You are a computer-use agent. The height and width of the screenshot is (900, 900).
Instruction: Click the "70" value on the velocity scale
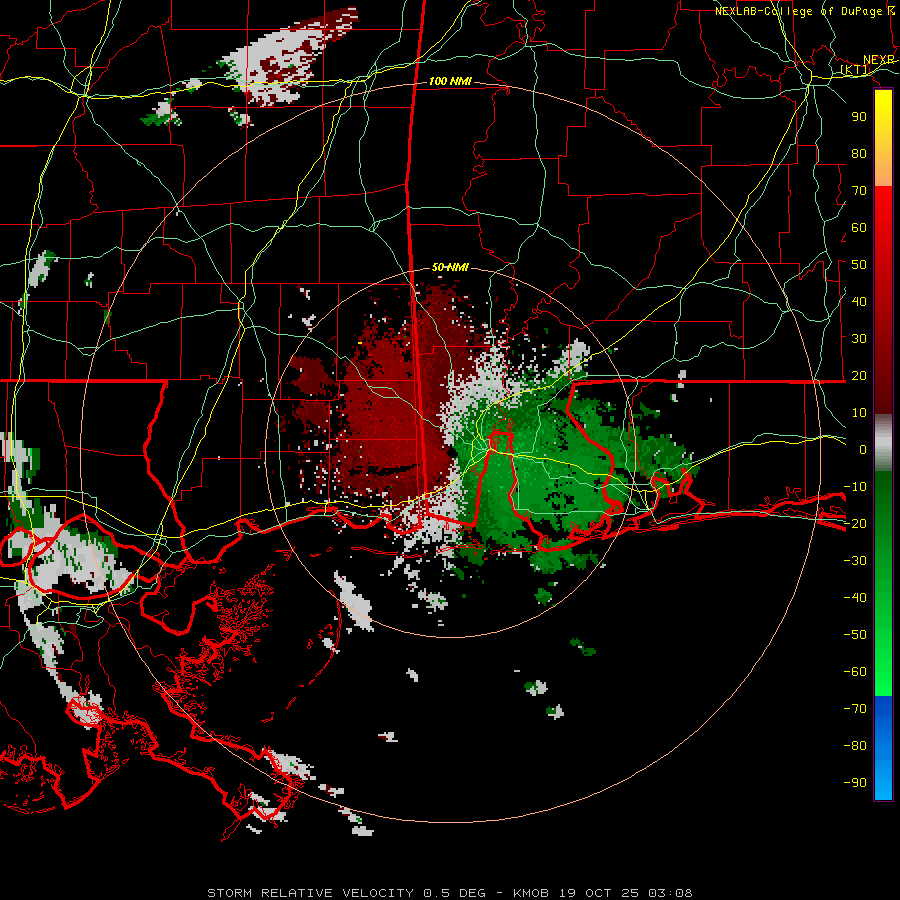coord(859,191)
